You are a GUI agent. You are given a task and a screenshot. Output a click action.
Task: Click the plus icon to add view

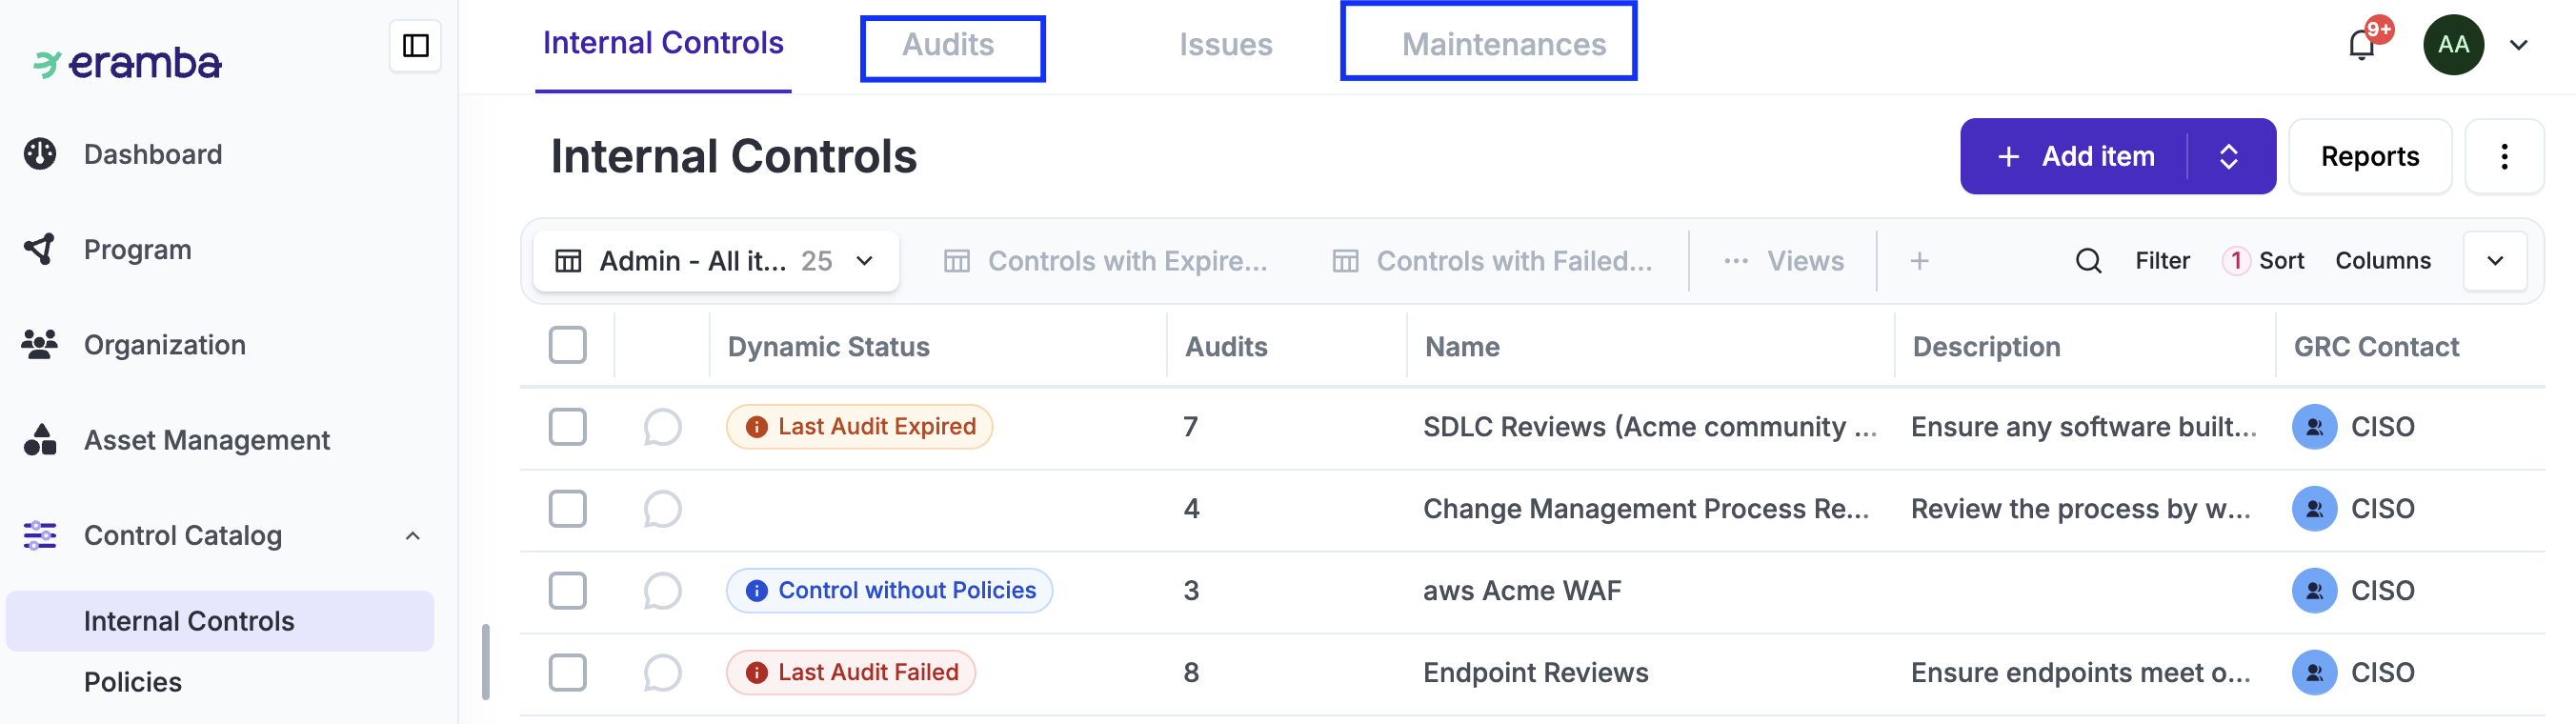(1919, 261)
